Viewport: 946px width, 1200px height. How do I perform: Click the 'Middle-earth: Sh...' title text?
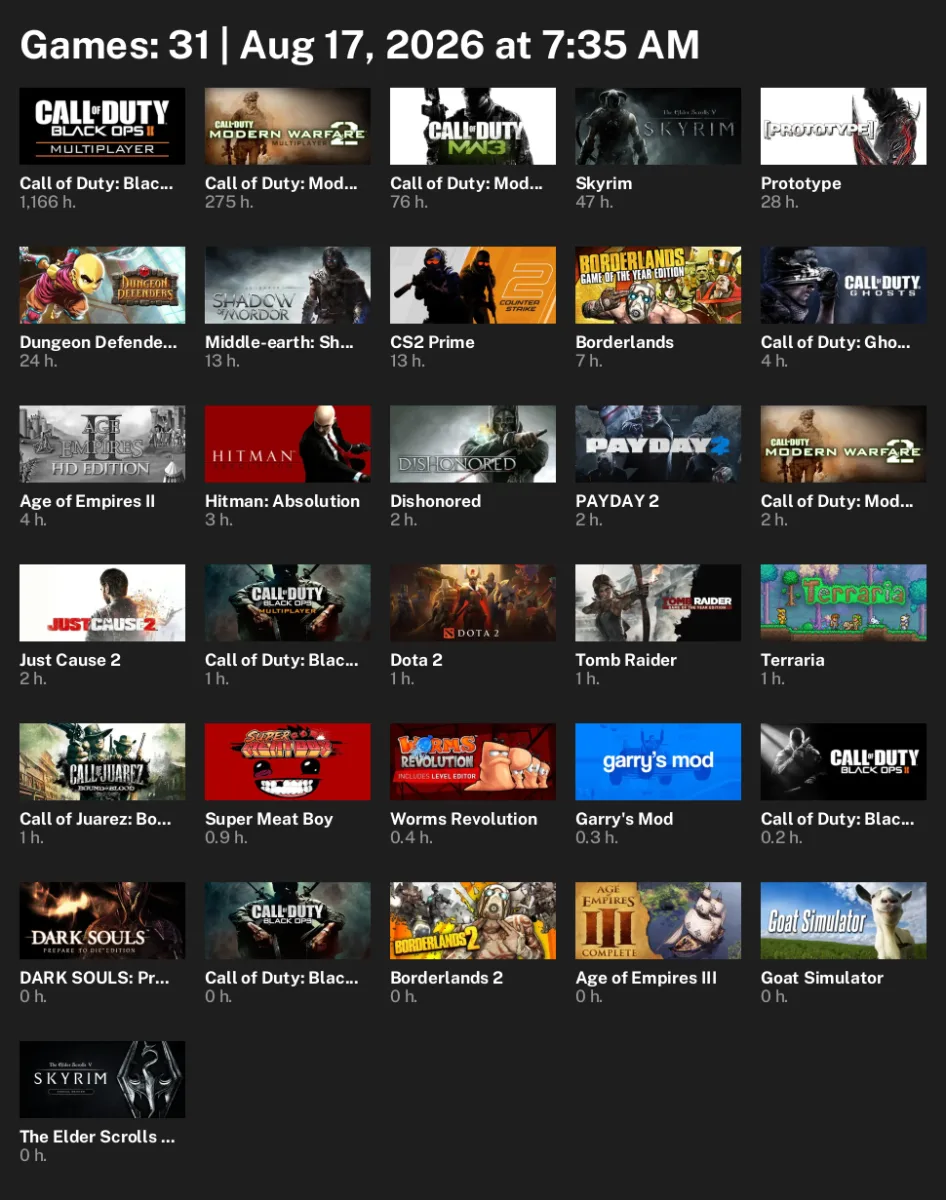pos(279,342)
